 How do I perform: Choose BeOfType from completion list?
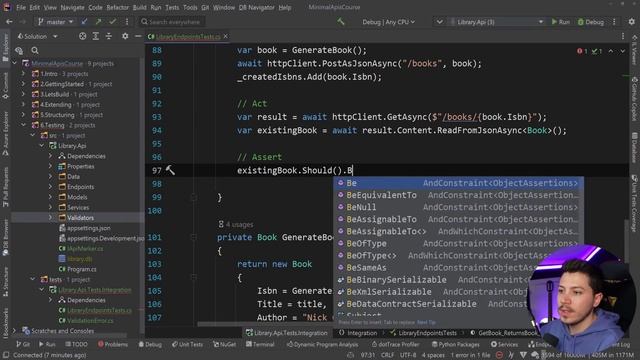(x=458, y=244)
